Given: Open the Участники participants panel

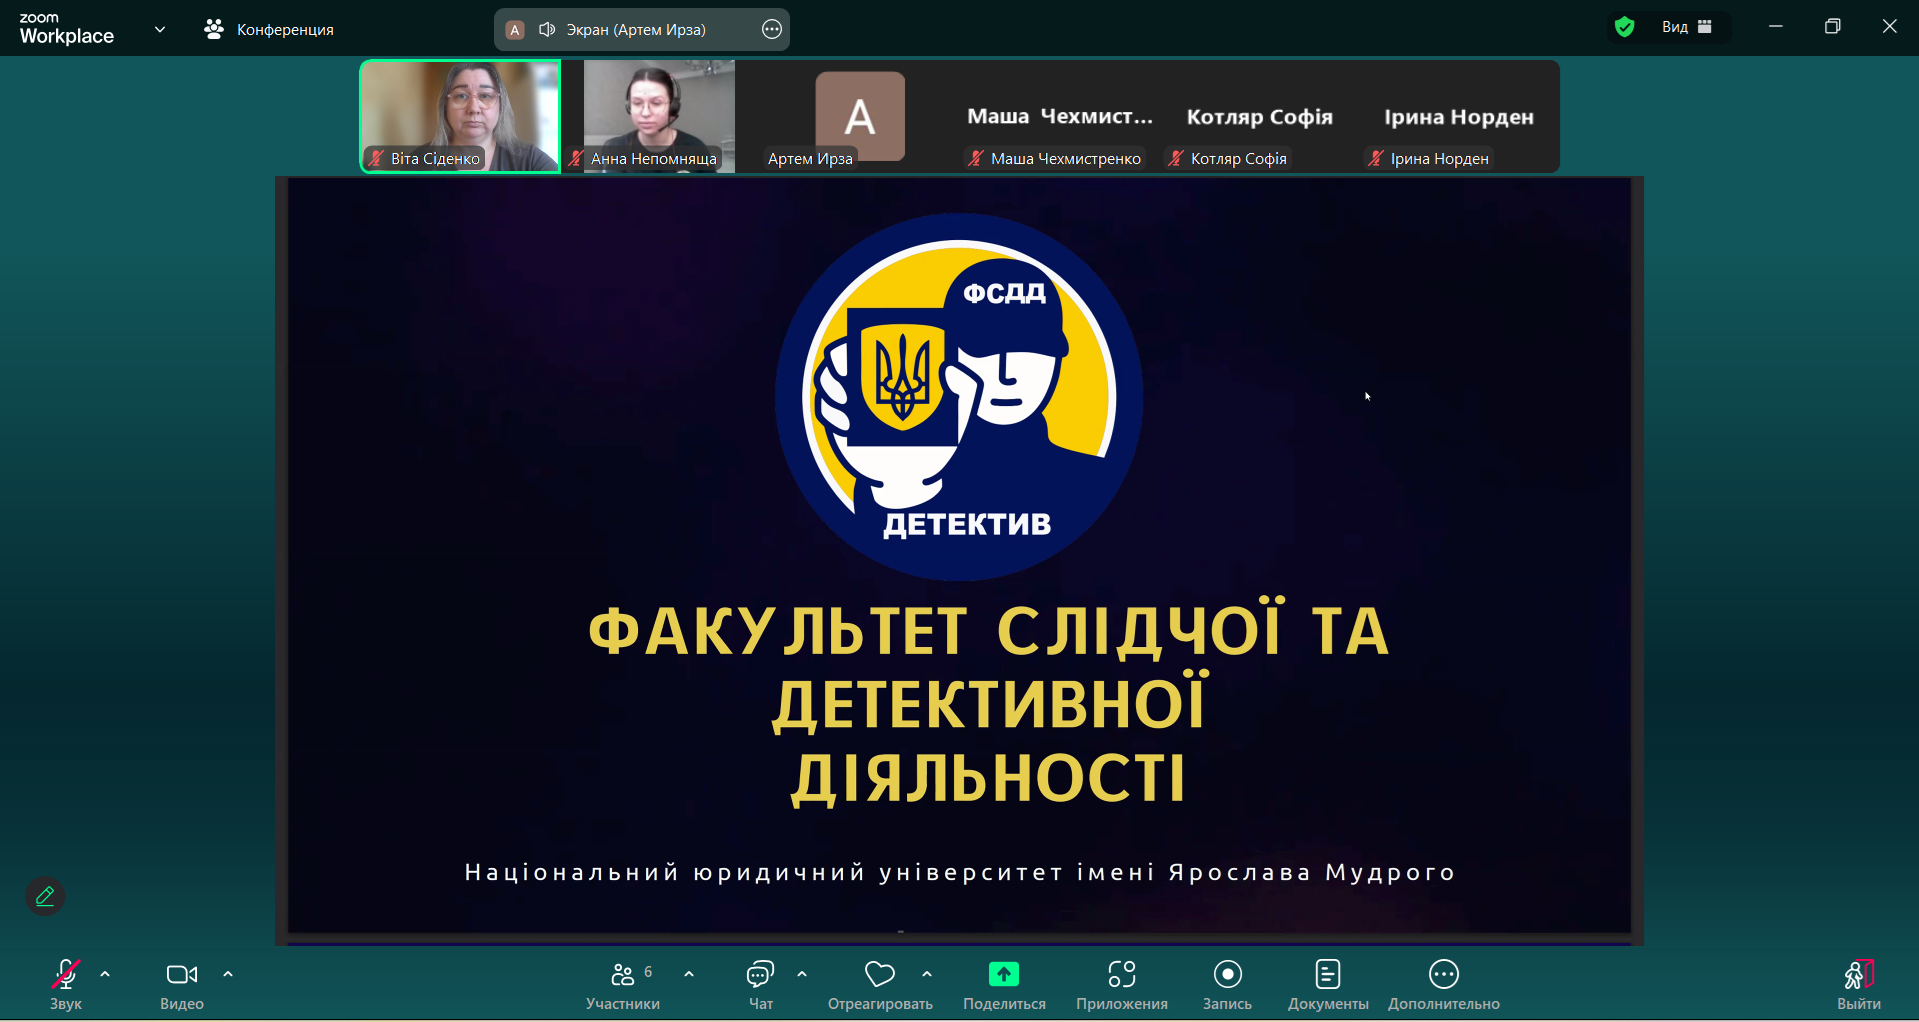Looking at the screenshot, I should 623,985.
